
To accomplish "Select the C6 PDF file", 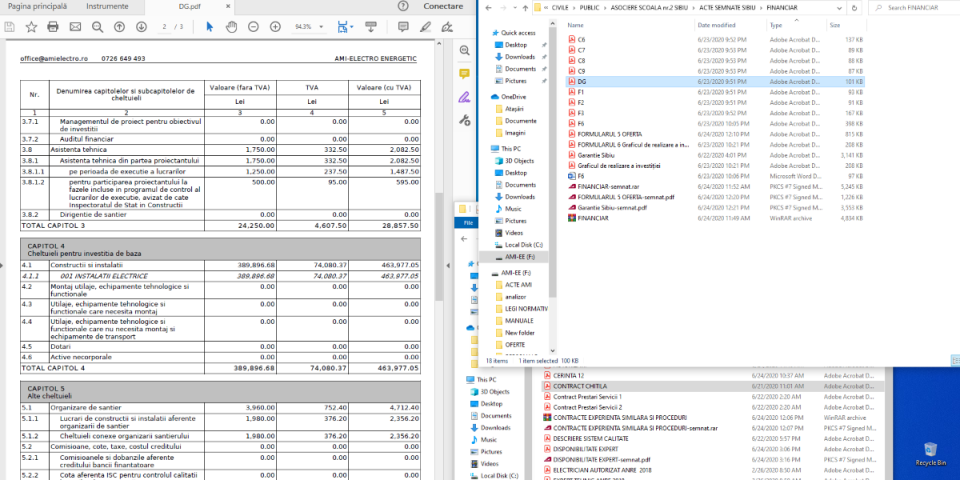I will [x=582, y=39].
